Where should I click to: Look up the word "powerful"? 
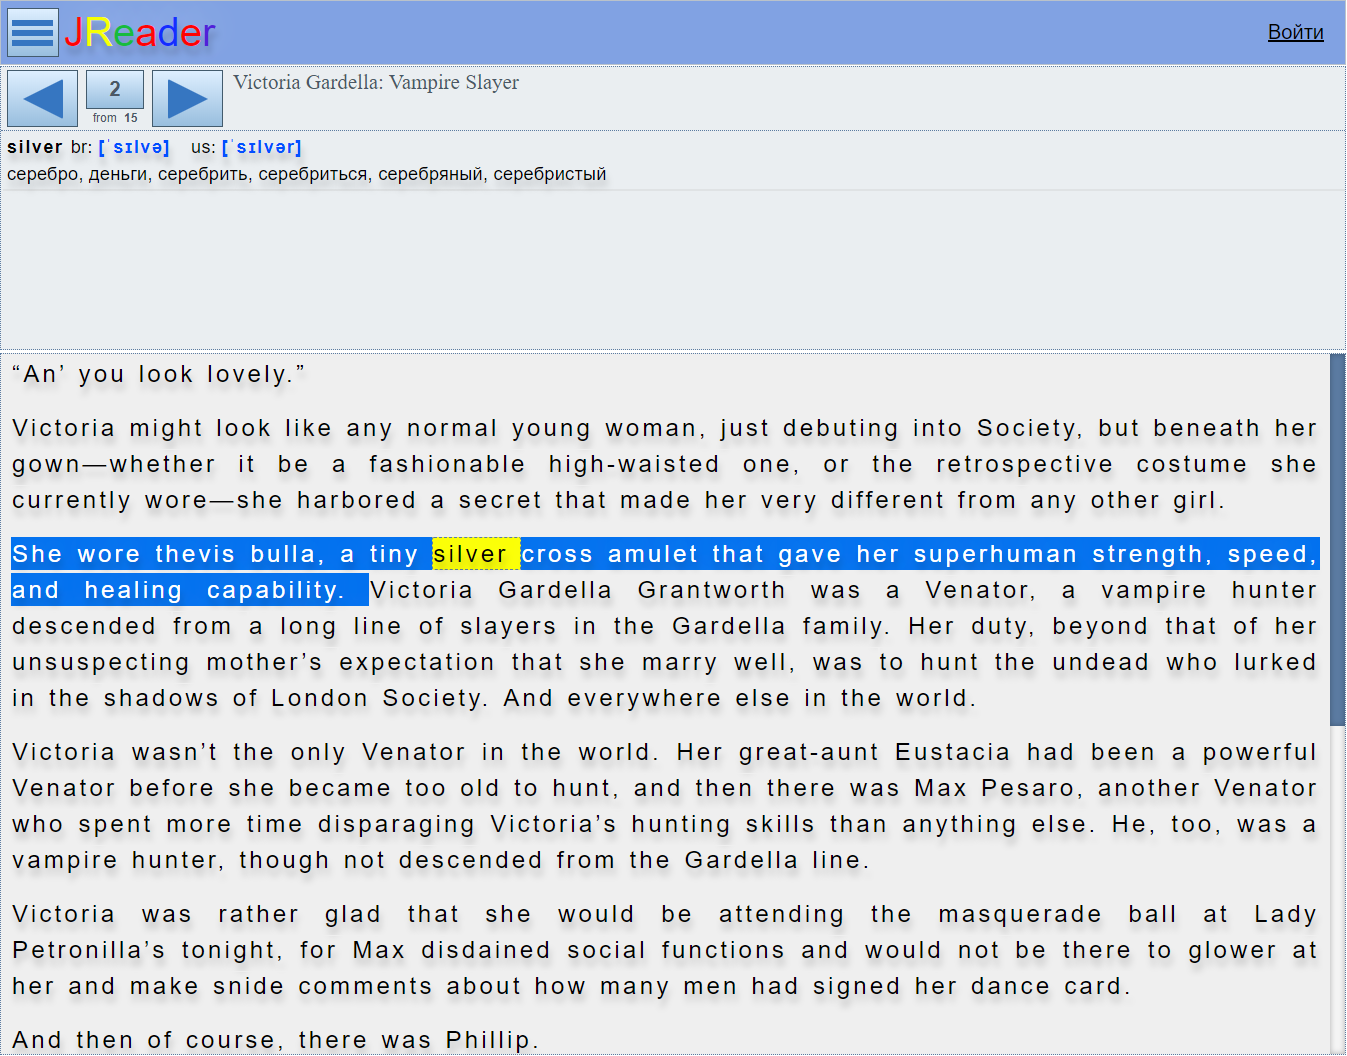click(x=1260, y=752)
